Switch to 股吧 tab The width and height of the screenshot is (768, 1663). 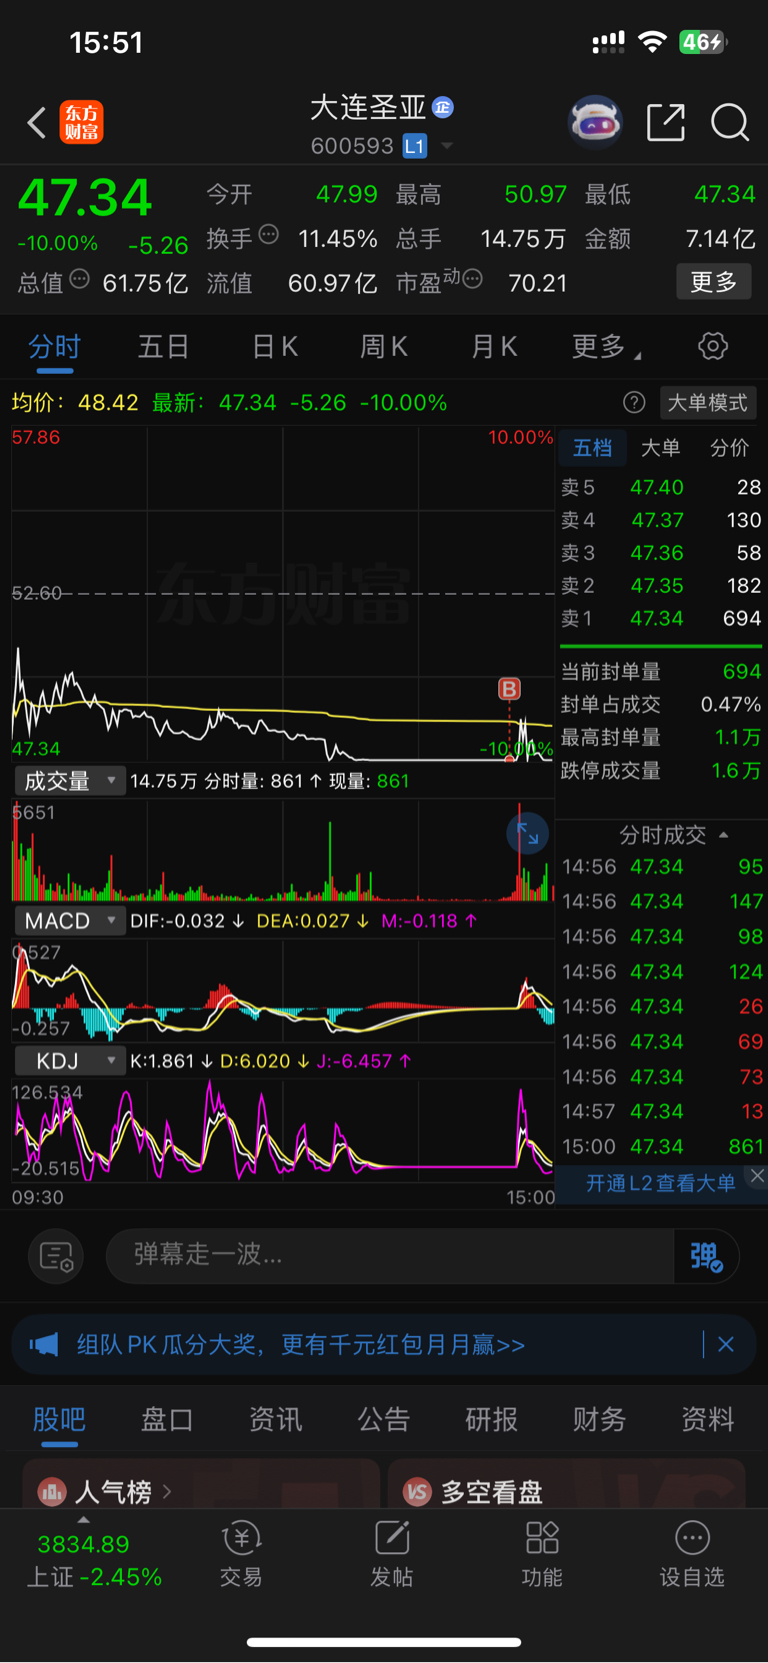[59, 1419]
